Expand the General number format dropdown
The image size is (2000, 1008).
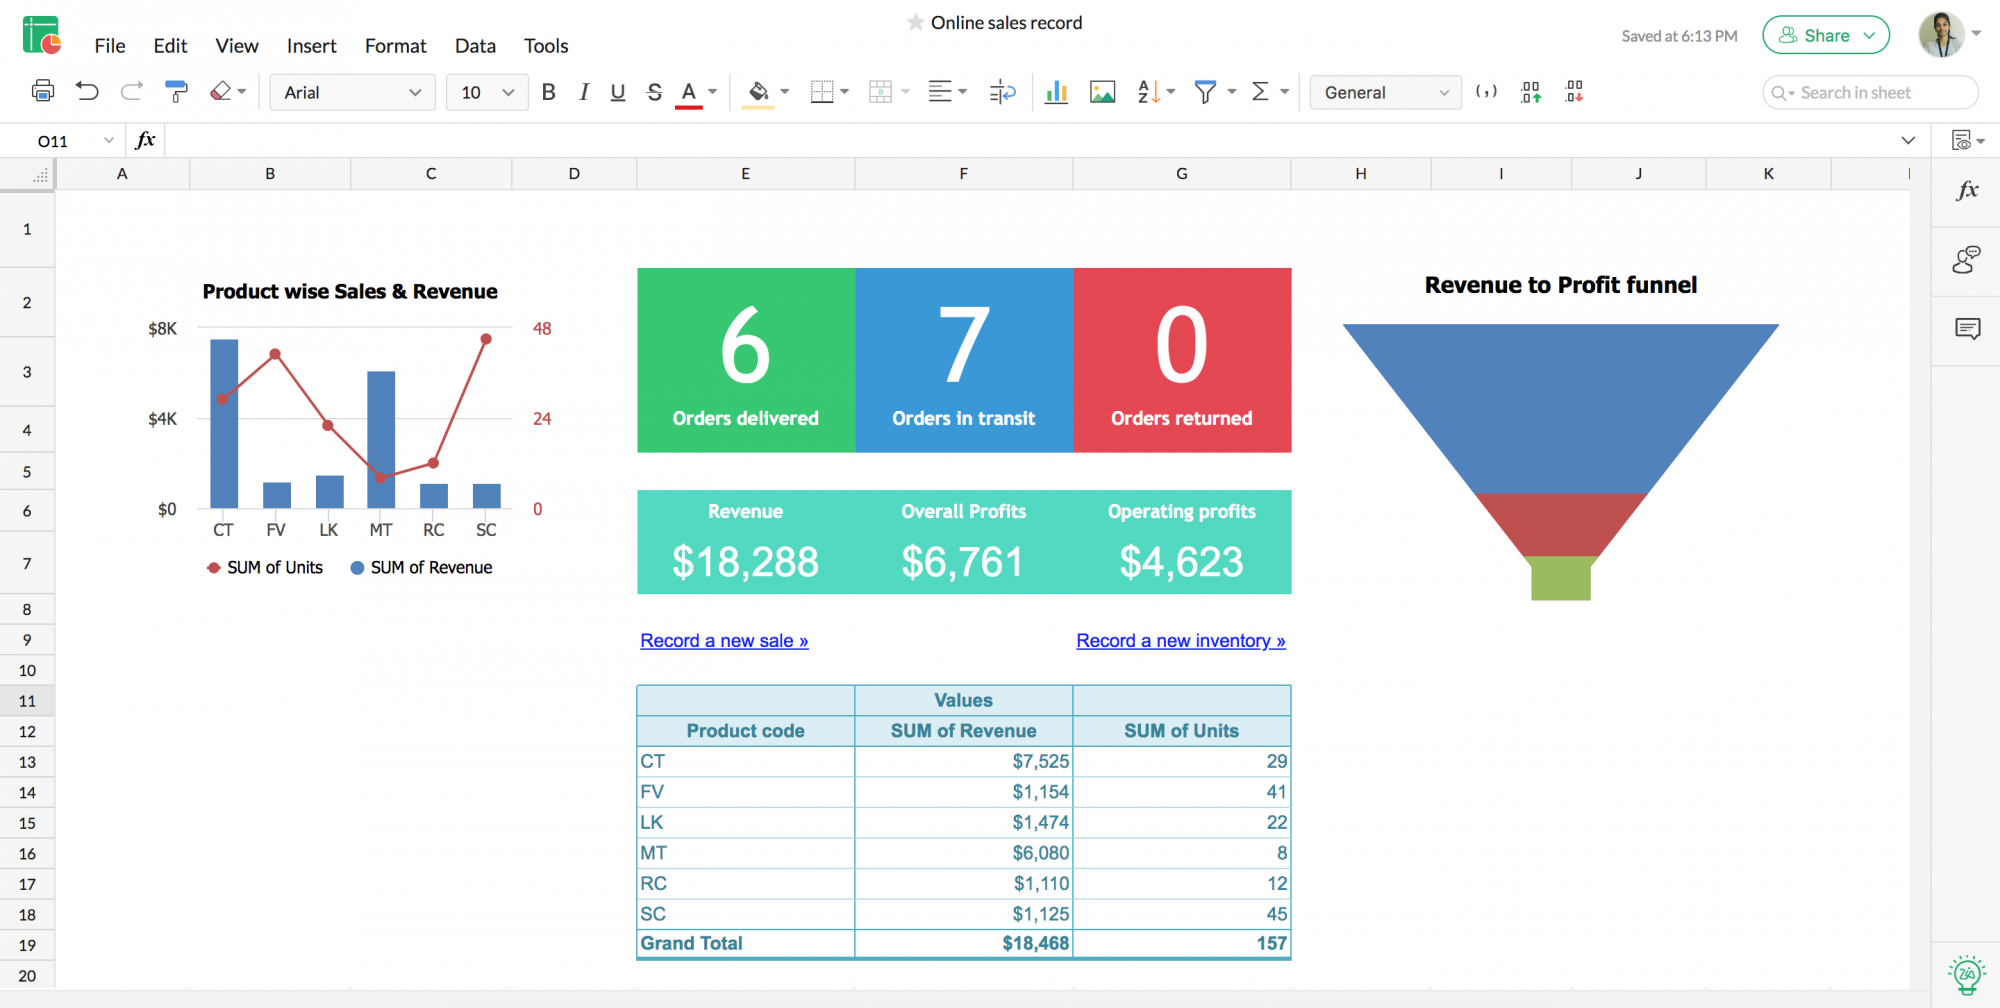(x=1385, y=92)
